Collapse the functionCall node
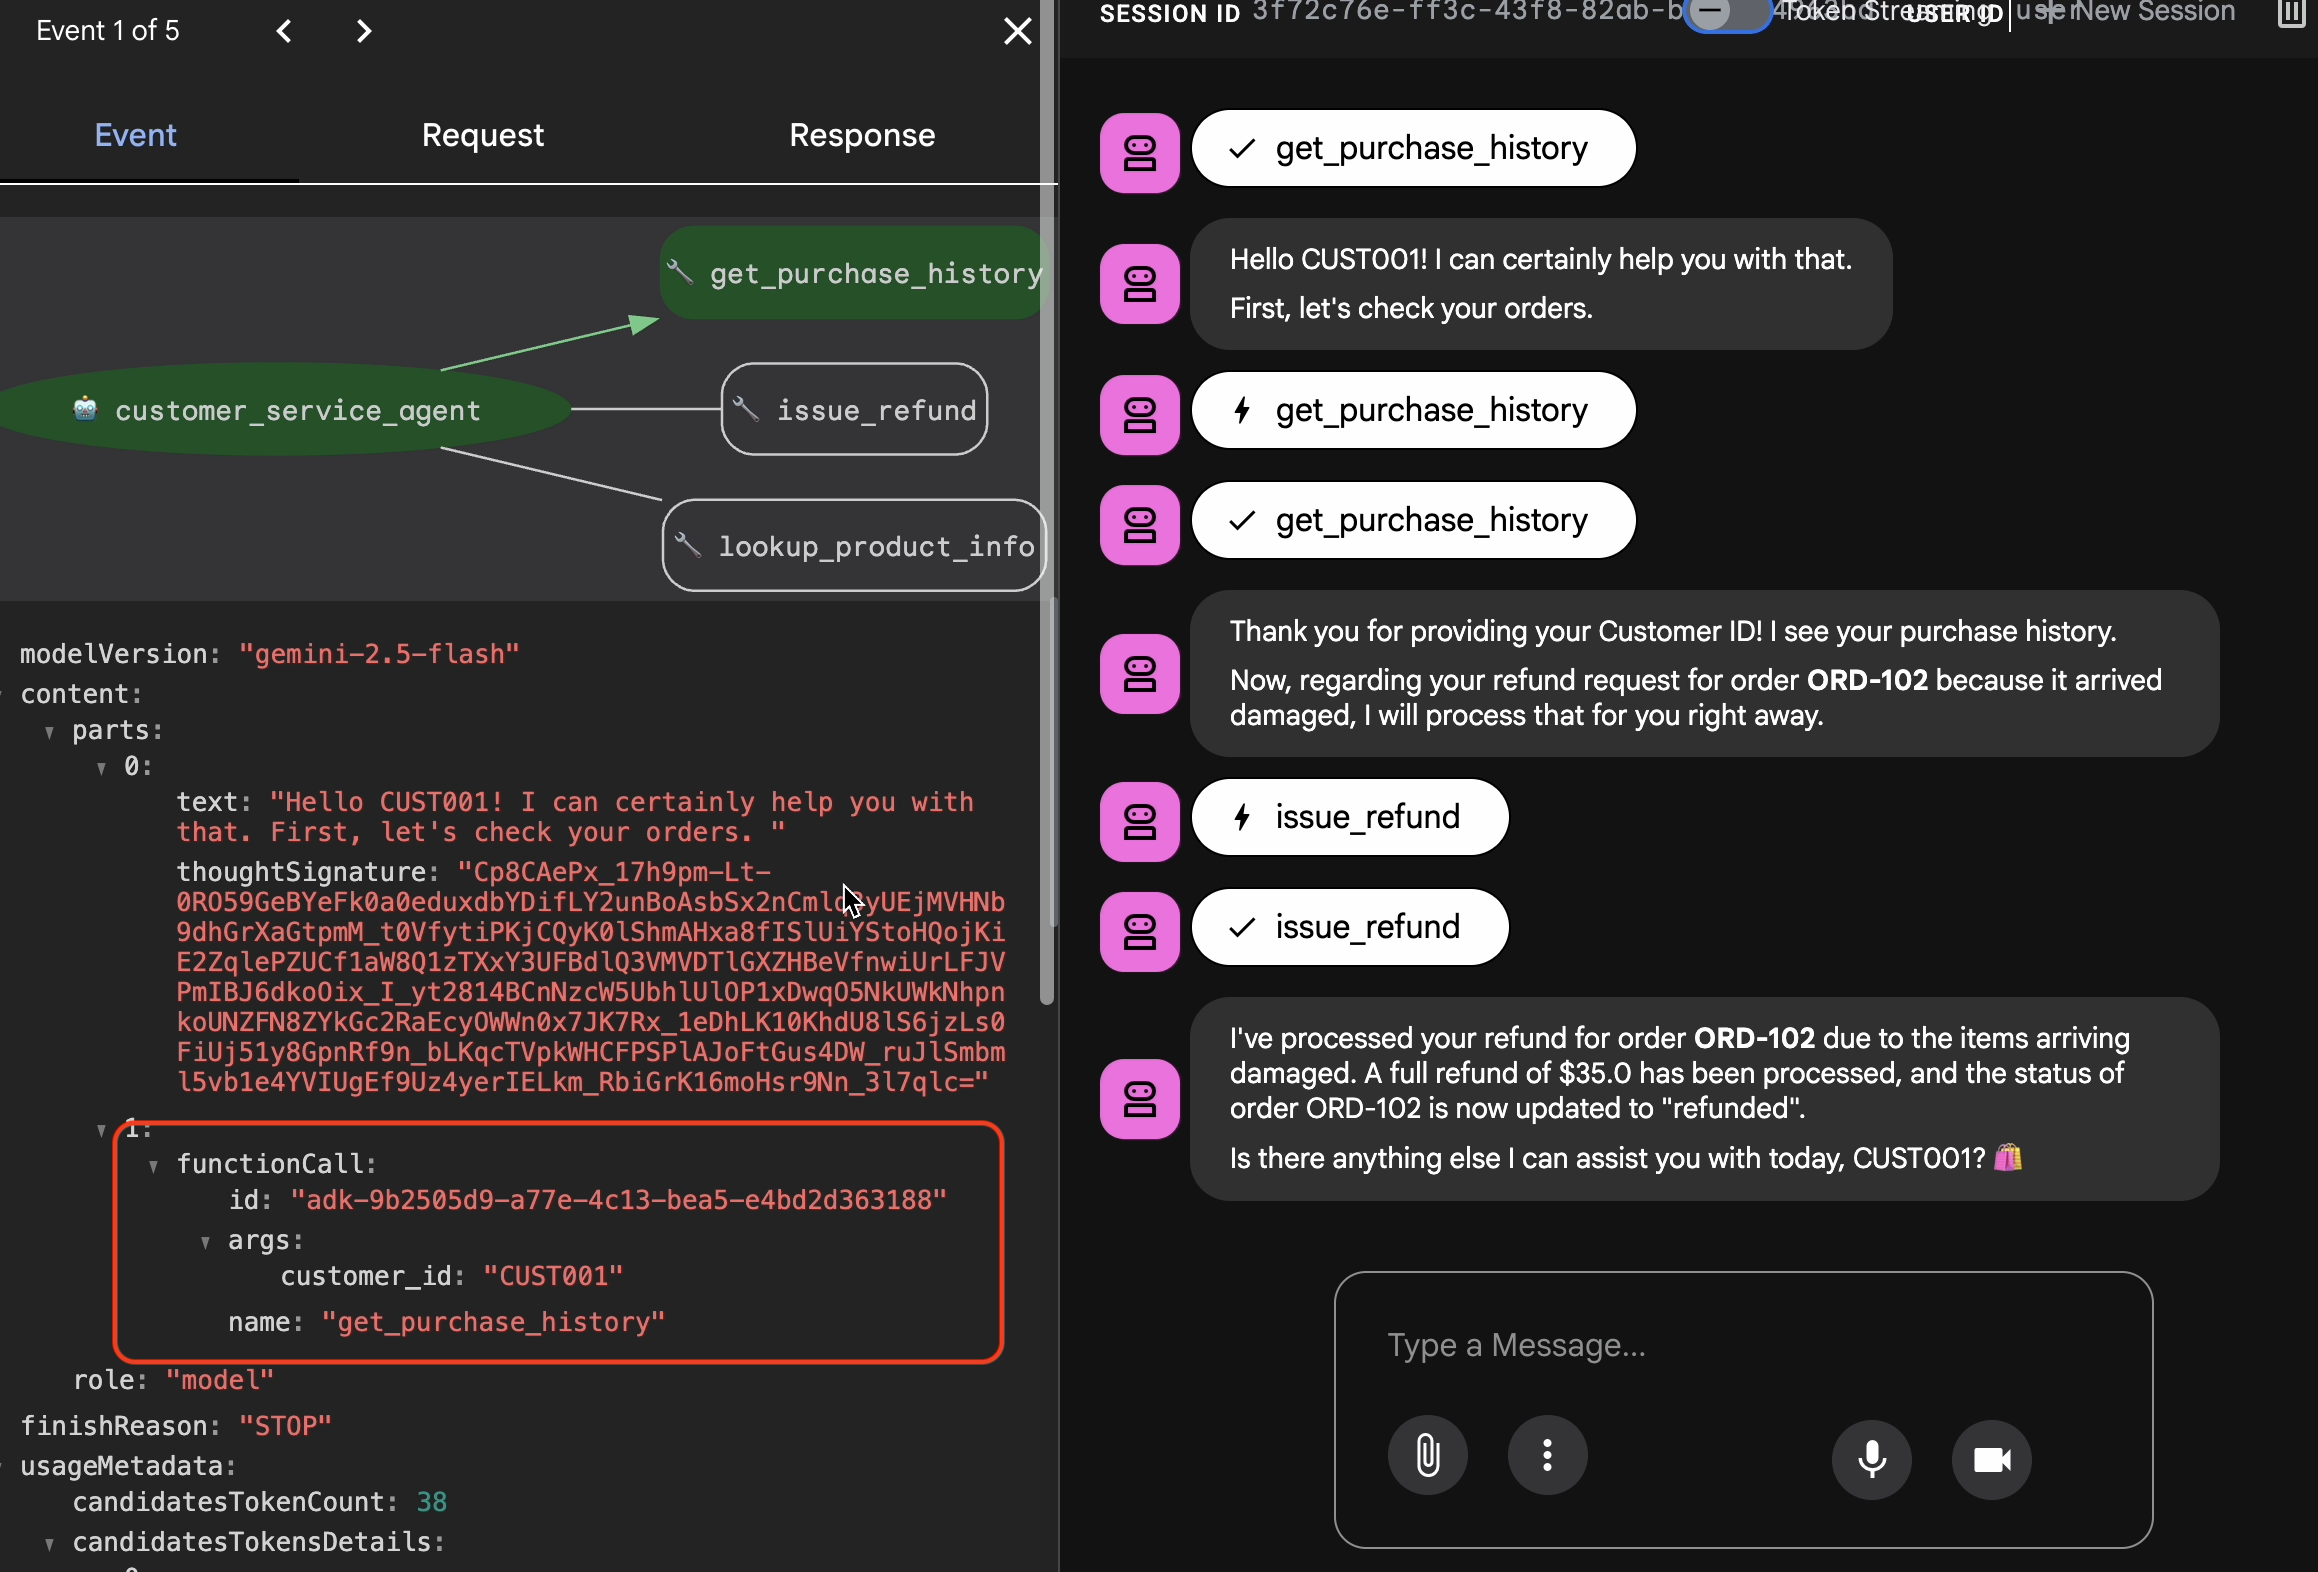 [153, 1166]
